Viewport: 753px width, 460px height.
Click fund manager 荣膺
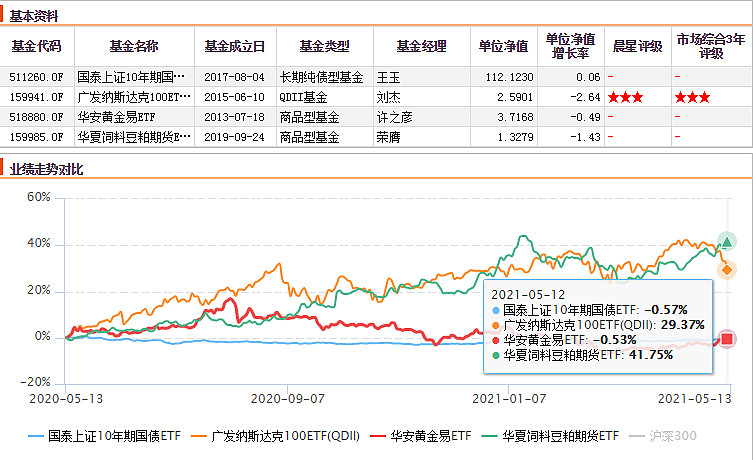[x=388, y=137]
